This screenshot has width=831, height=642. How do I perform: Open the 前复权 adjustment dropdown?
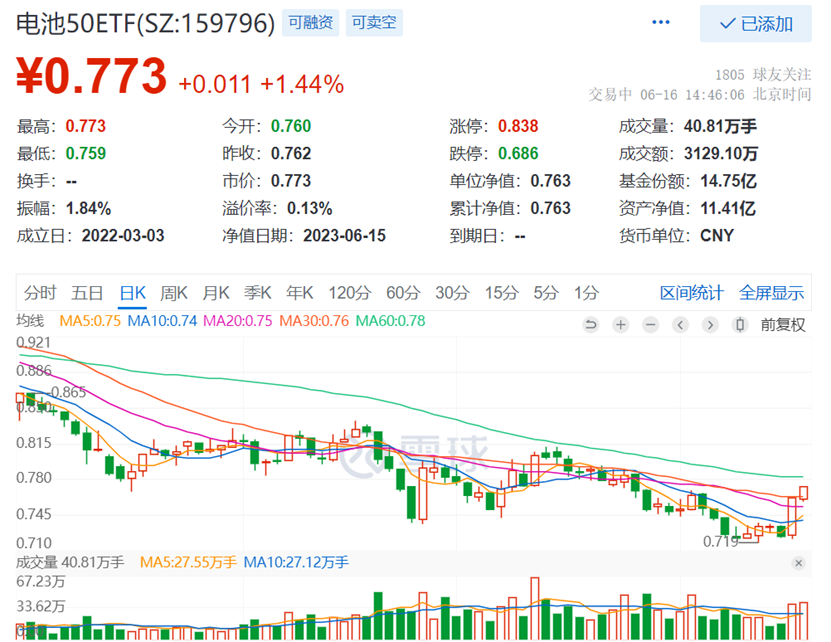point(783,324)
